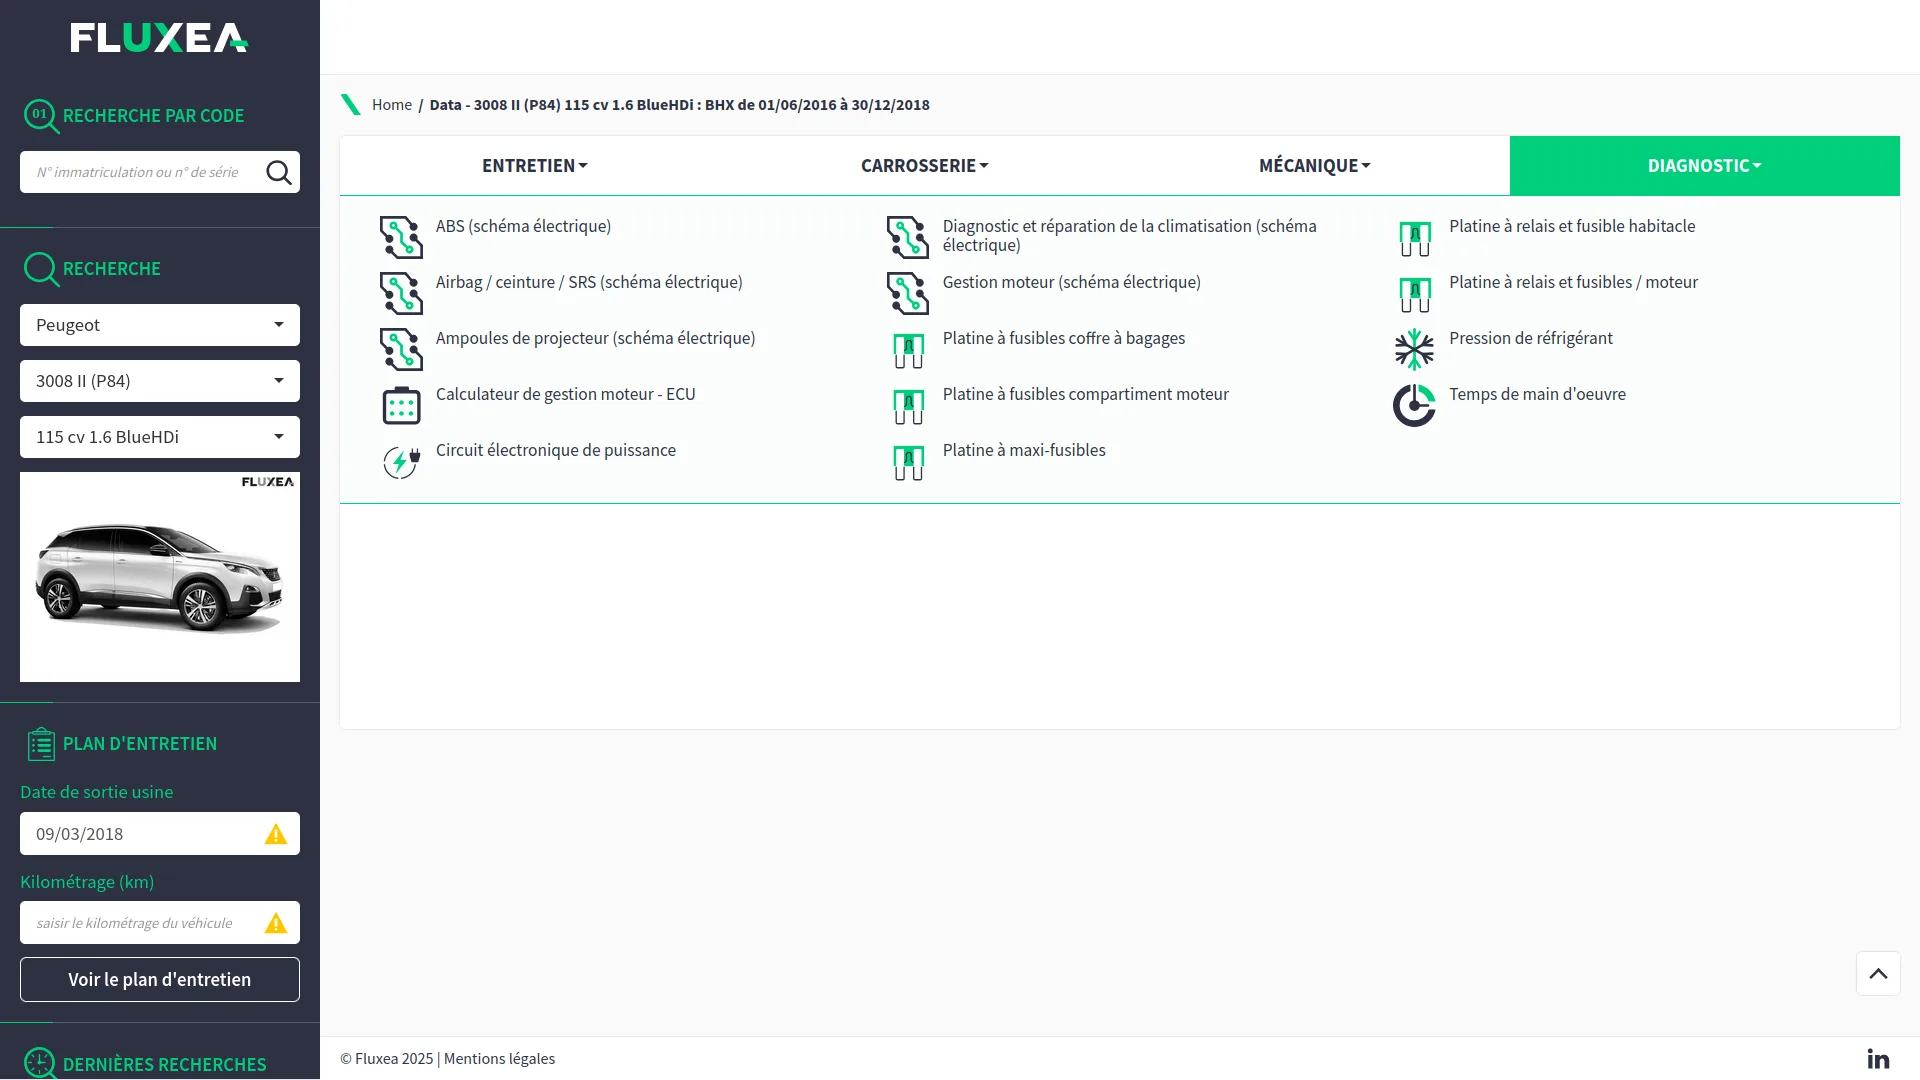The height and width of the screenshot is (1080, 1920).
Task: Open Diagnostic et réparation de la climatisation link
Action: click(x=1129, y=236)
